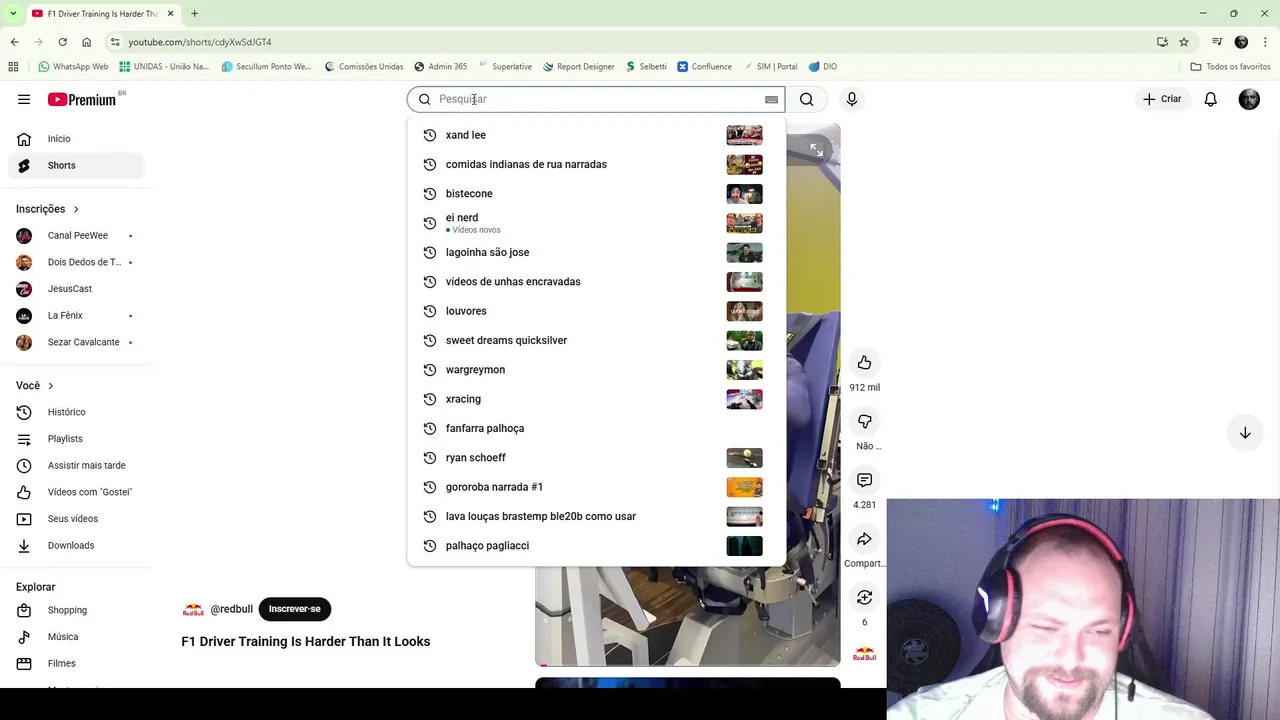Open Shopping under Explorar
Viewport: 1280px width, 720px height.
[x=76, y=610]
